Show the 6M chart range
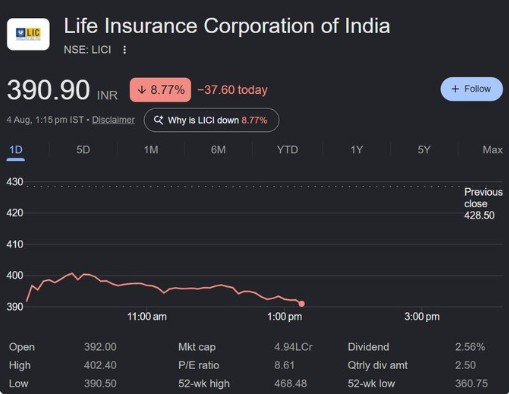509x394 pixels. pyautogui.click(x=218, y=150)
